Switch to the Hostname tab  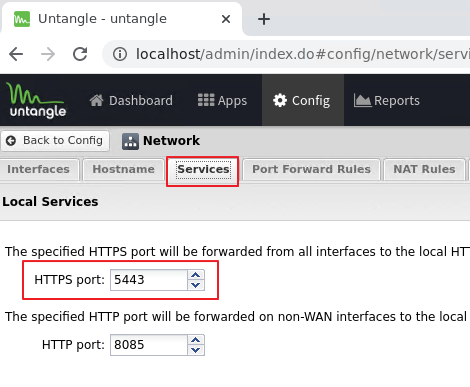pos(123,169)
